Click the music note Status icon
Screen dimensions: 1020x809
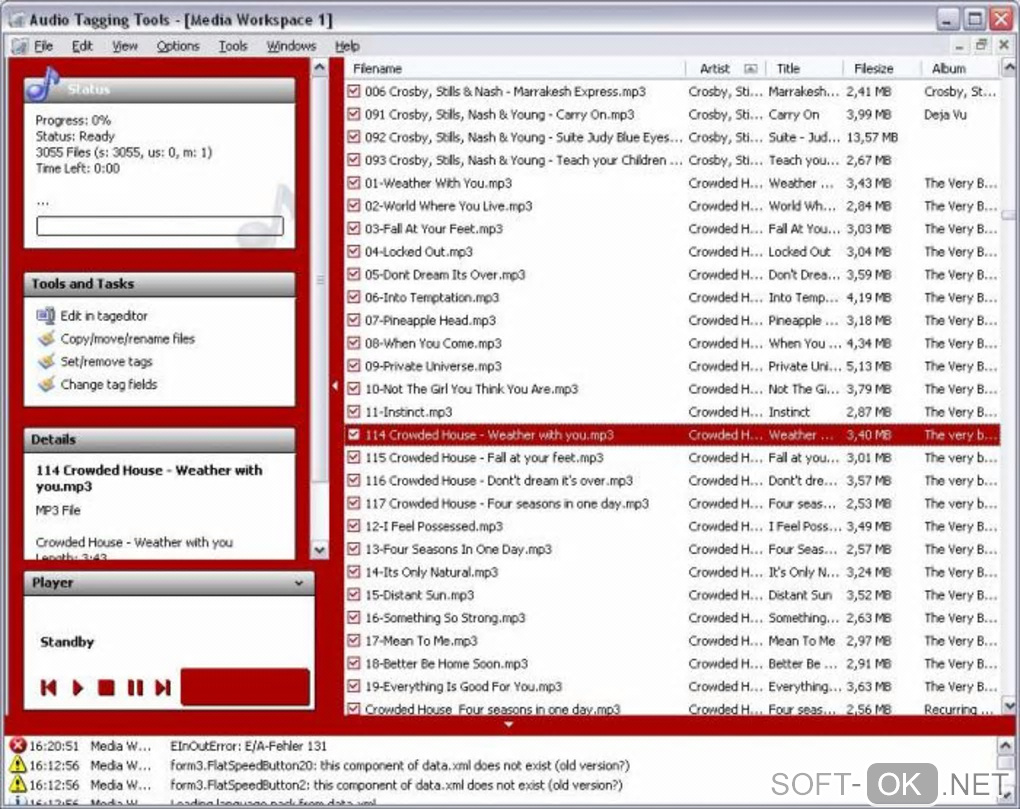point(44,85)
